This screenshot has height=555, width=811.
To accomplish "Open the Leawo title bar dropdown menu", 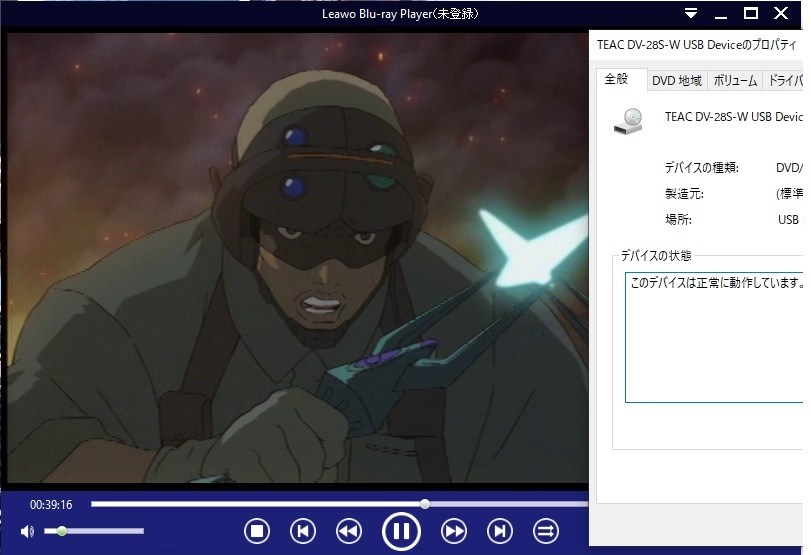I will pos(691,13).
